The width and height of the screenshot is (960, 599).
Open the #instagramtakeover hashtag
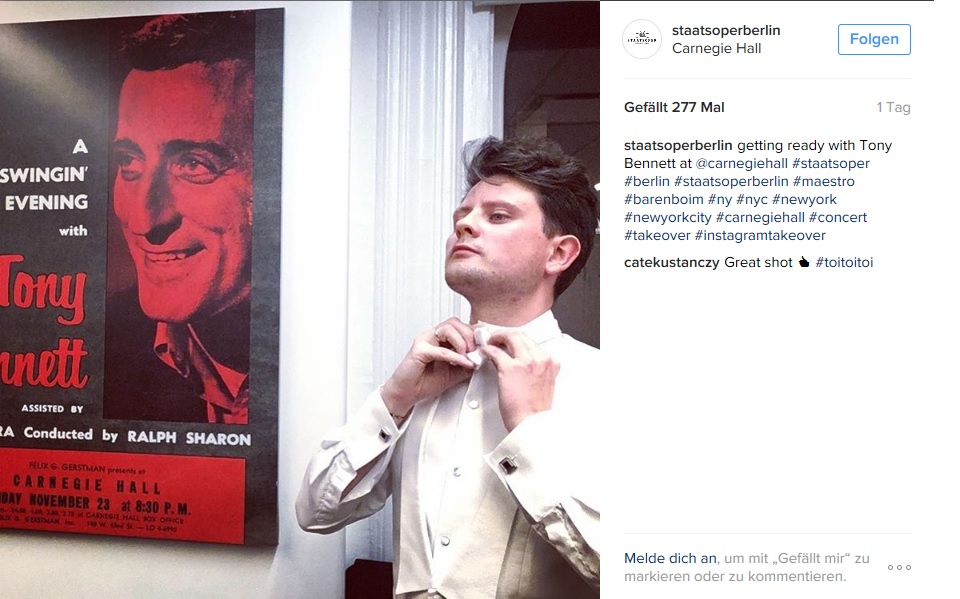760,235
